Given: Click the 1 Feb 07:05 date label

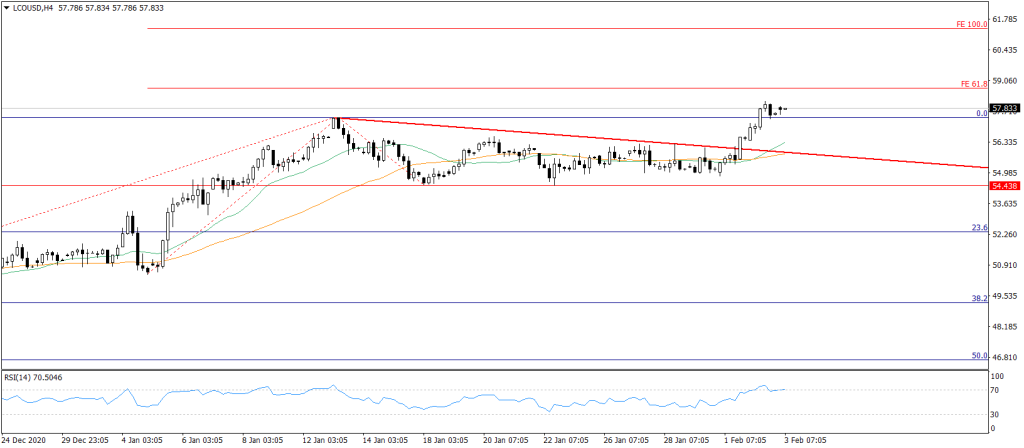Looking at the screenshot, I should (746, 439).
